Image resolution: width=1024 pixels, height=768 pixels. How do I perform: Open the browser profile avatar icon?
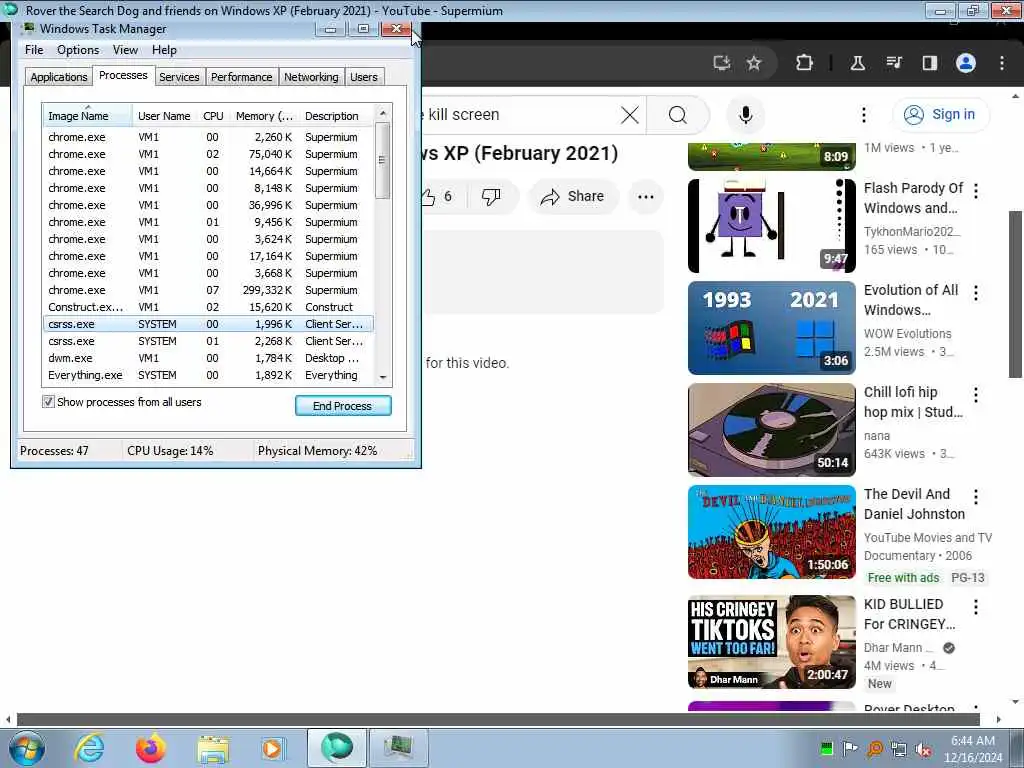click(x=966, y=63)
